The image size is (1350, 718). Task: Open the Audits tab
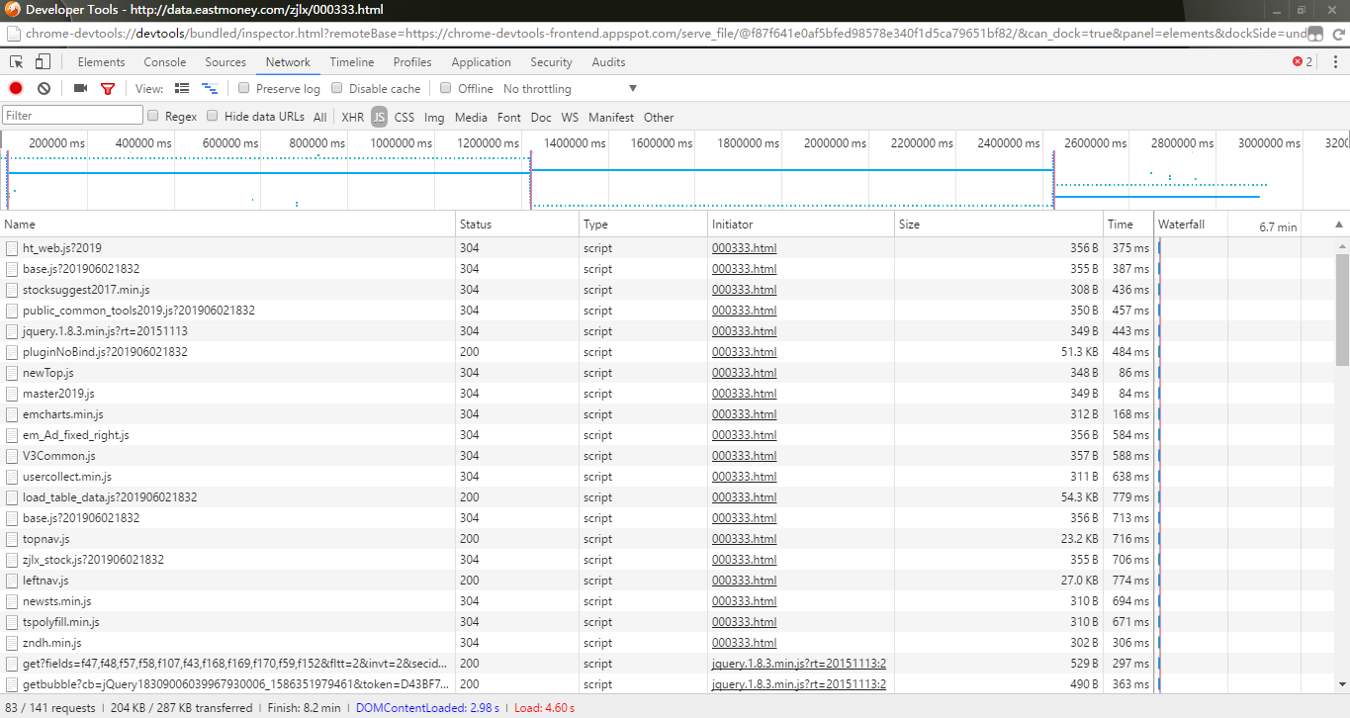pos(608,62)
